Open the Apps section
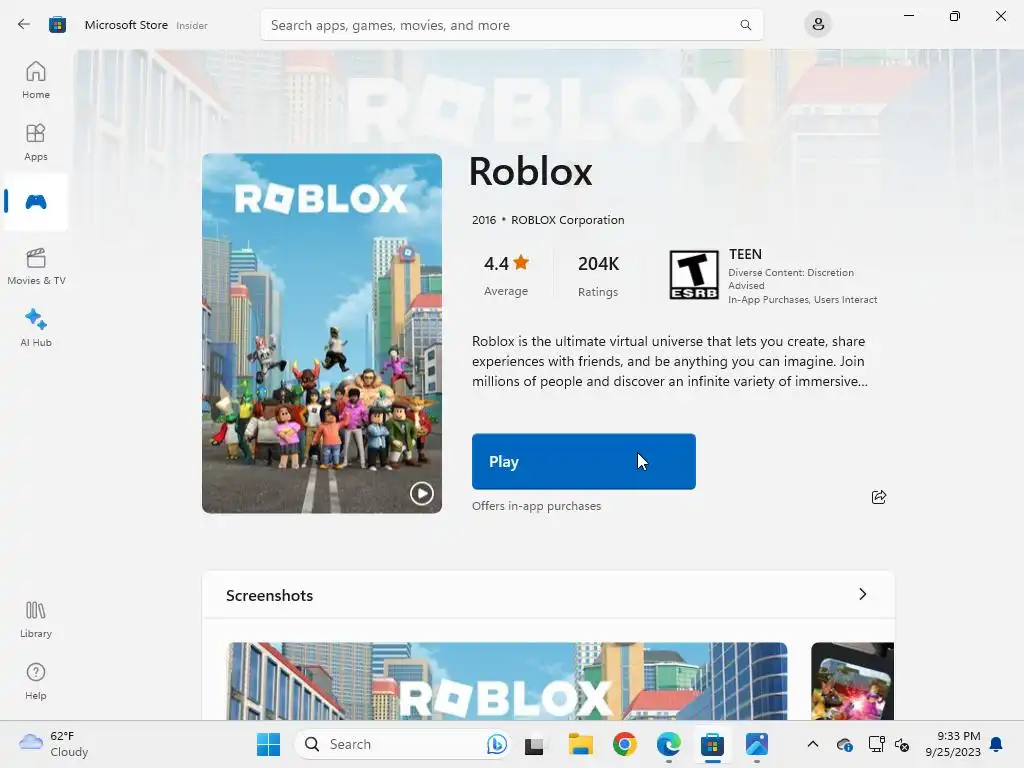Screen dimensions: 1024x768 click(36, 142)
